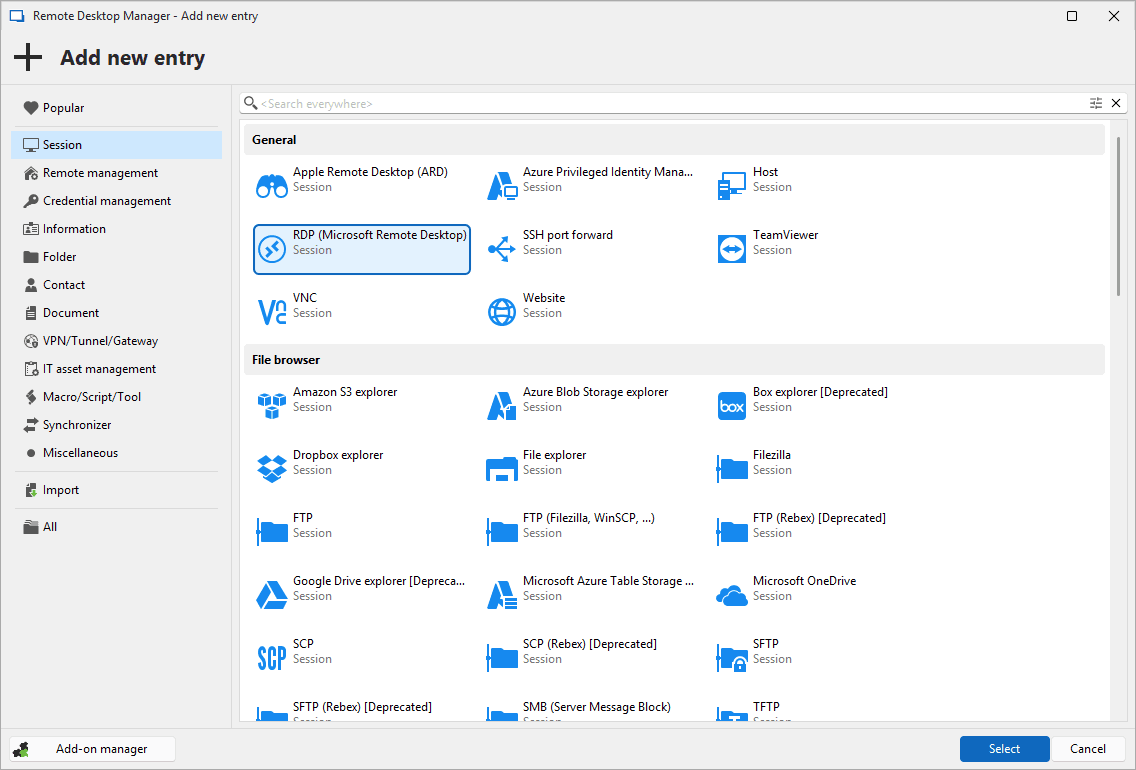
Task: Open search filter options icon
Action: tap(1096, 103)
